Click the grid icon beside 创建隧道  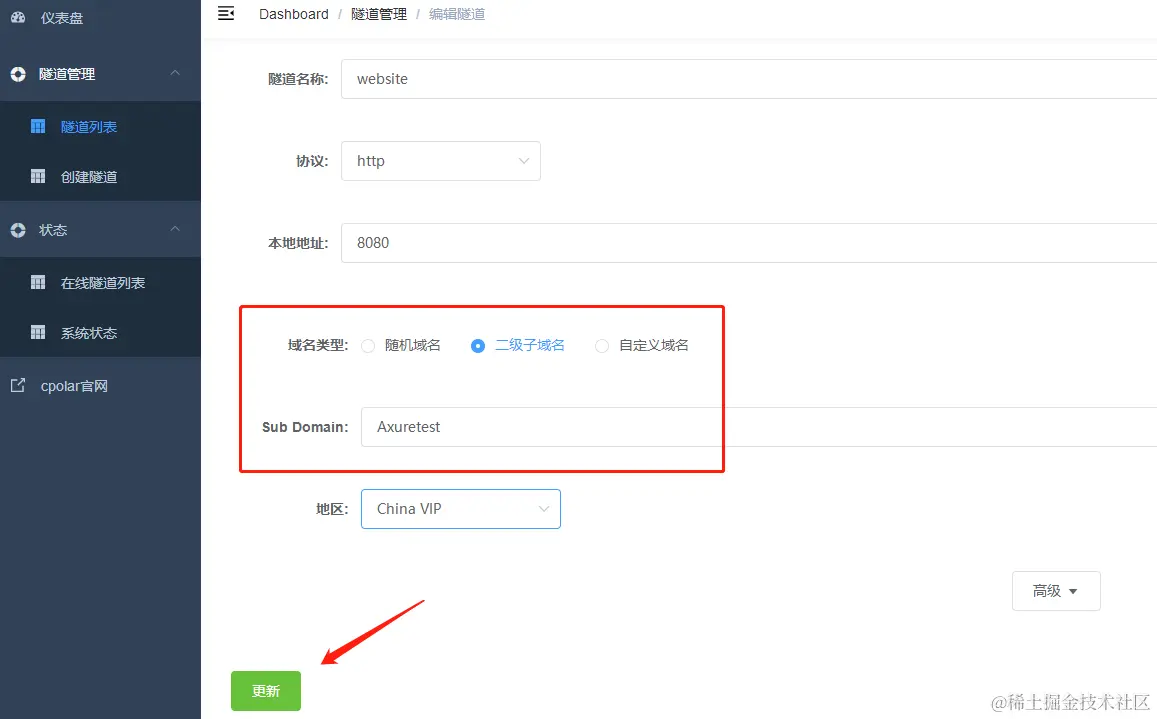(38, 176)
